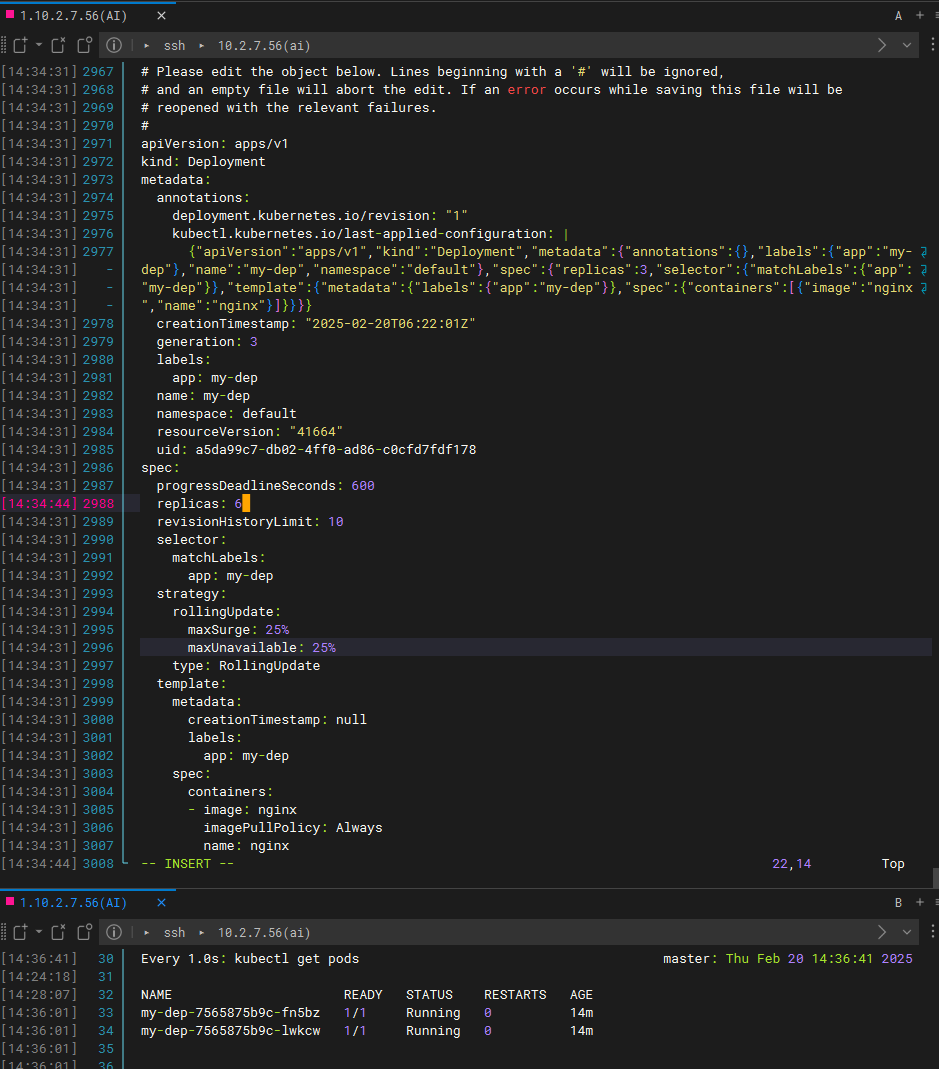Click the 10.2.7.56(ai) host in top address bar
939x1069 pixels.
264,45
